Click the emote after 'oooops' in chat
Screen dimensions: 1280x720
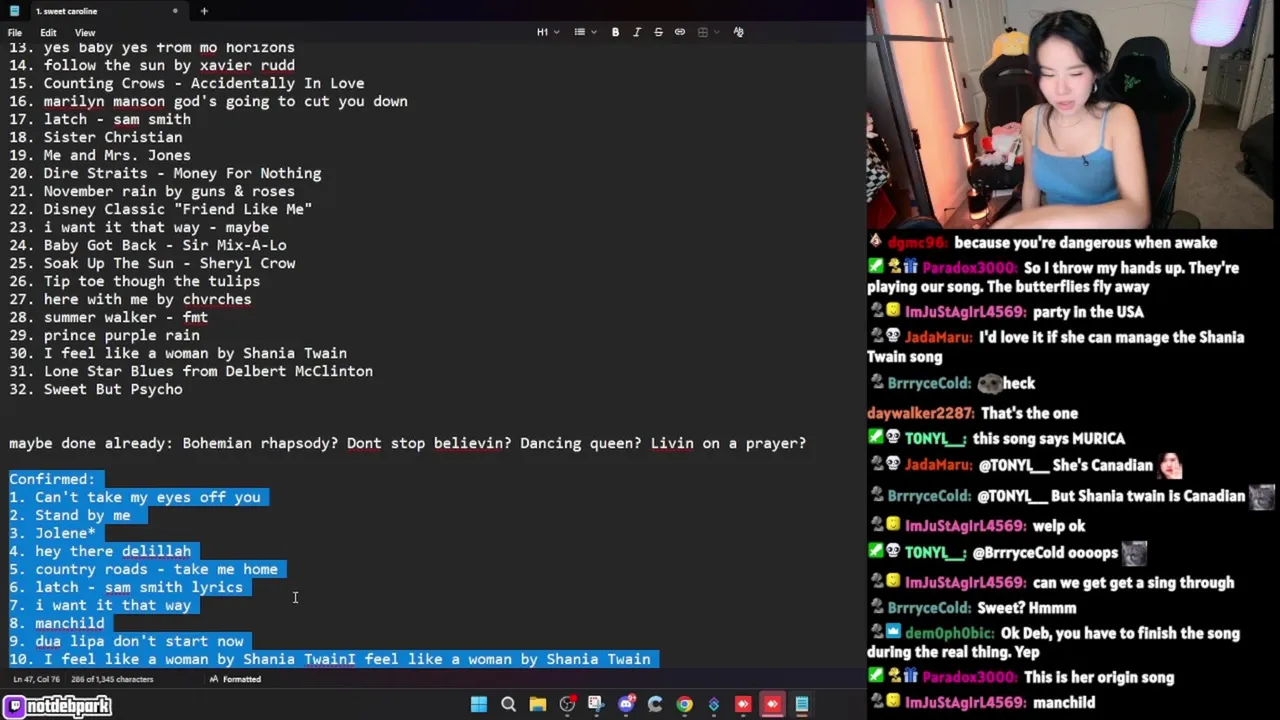tap(1134, 552)
